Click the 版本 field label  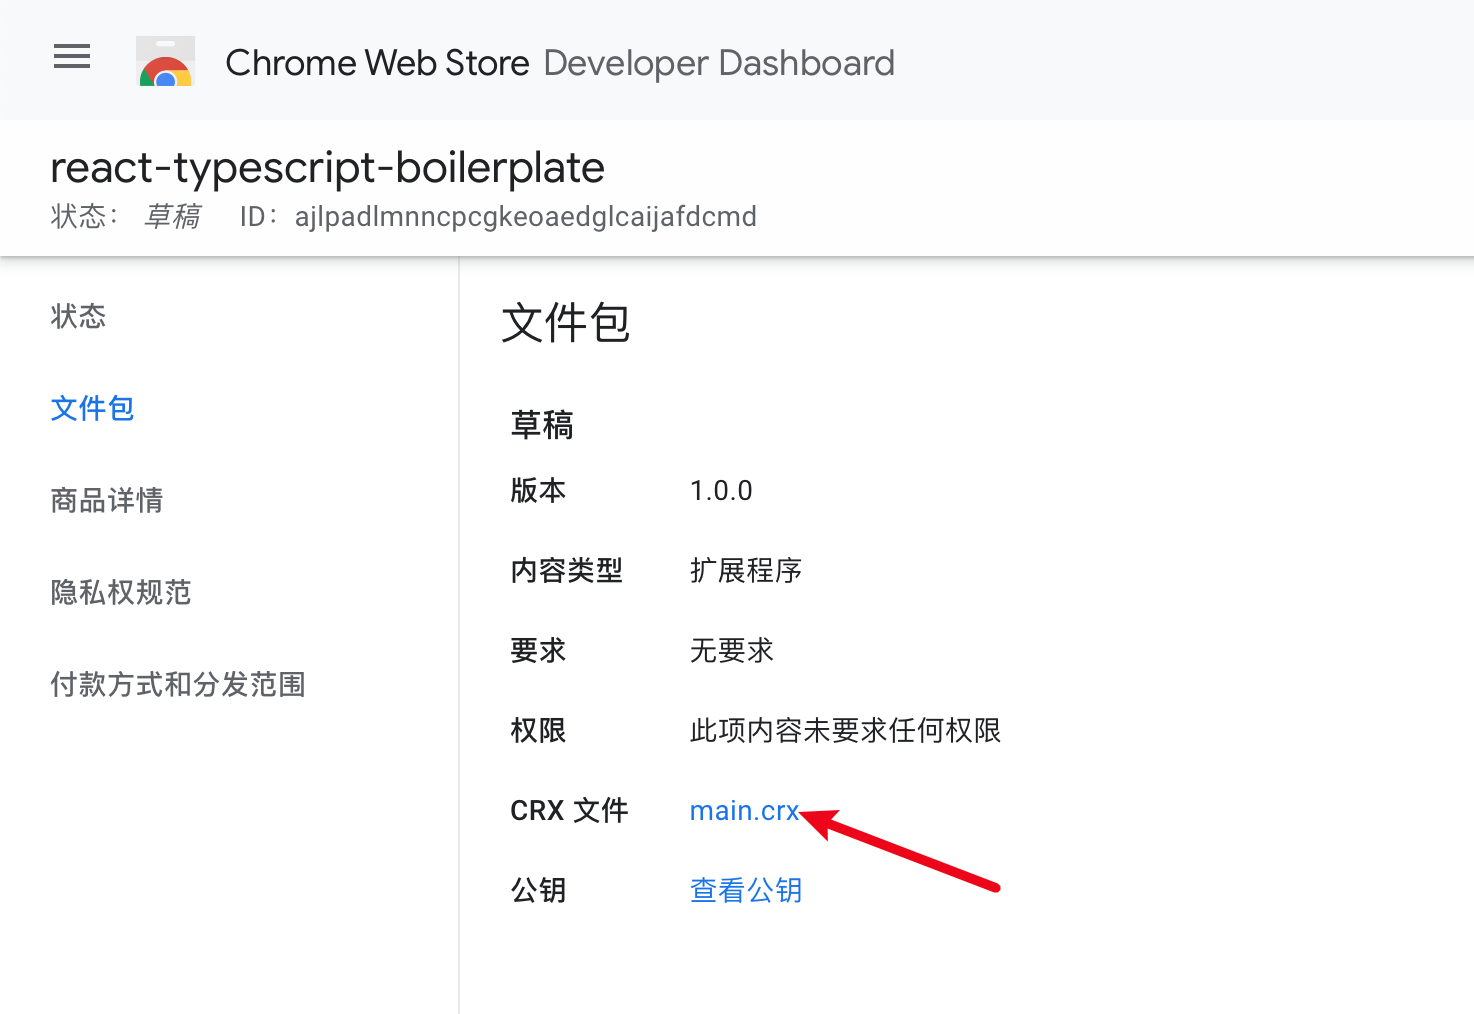tap(538, 490)
